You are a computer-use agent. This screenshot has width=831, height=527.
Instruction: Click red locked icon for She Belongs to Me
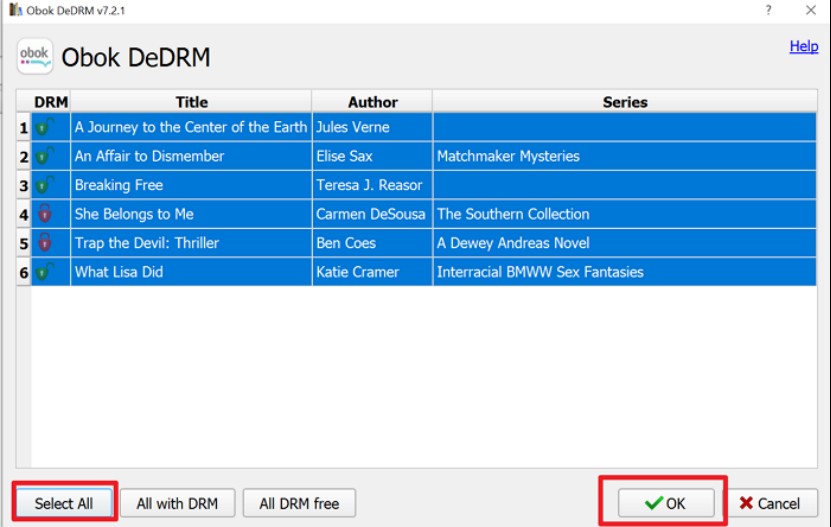tap(45, 214)
